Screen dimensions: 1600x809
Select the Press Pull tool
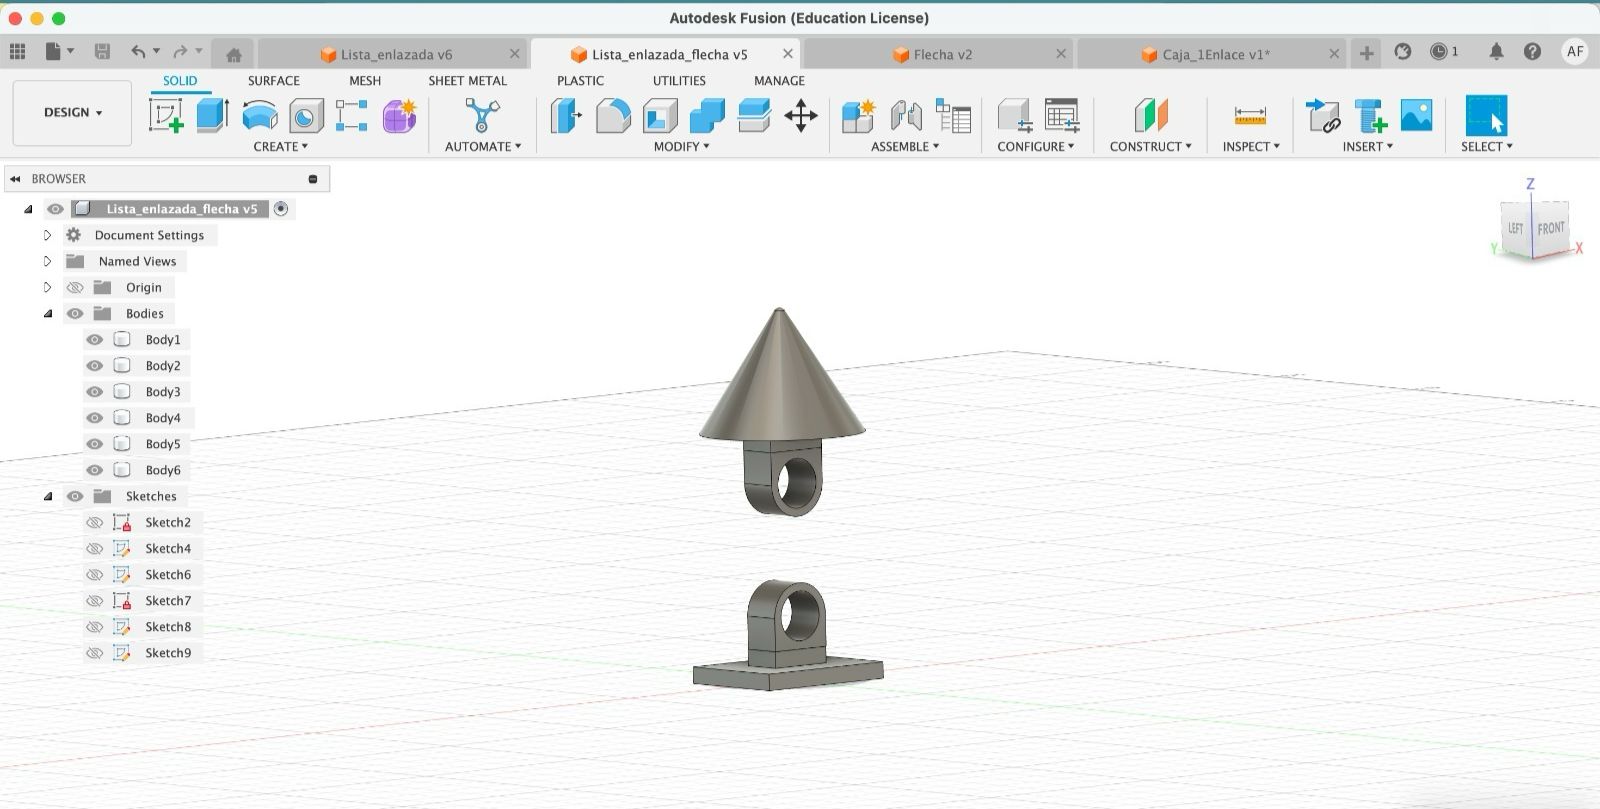coord(565,116)
